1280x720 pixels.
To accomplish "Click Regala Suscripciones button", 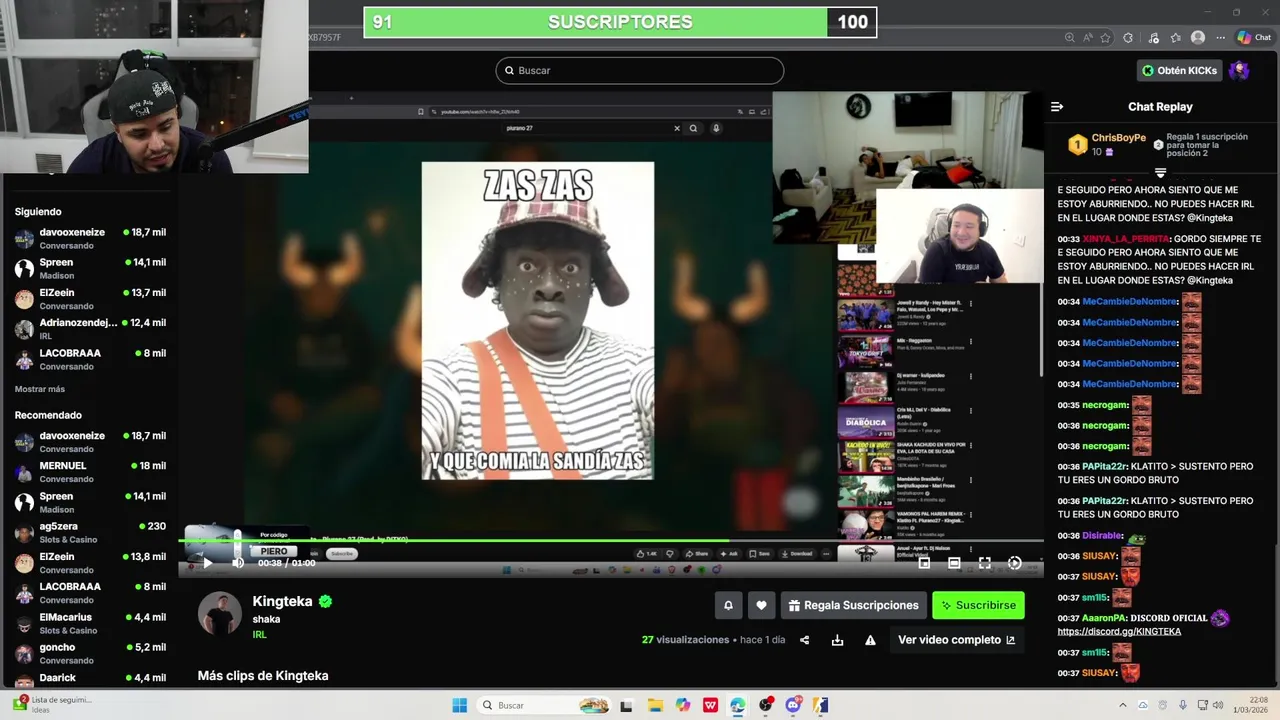I will click(853, 605).
